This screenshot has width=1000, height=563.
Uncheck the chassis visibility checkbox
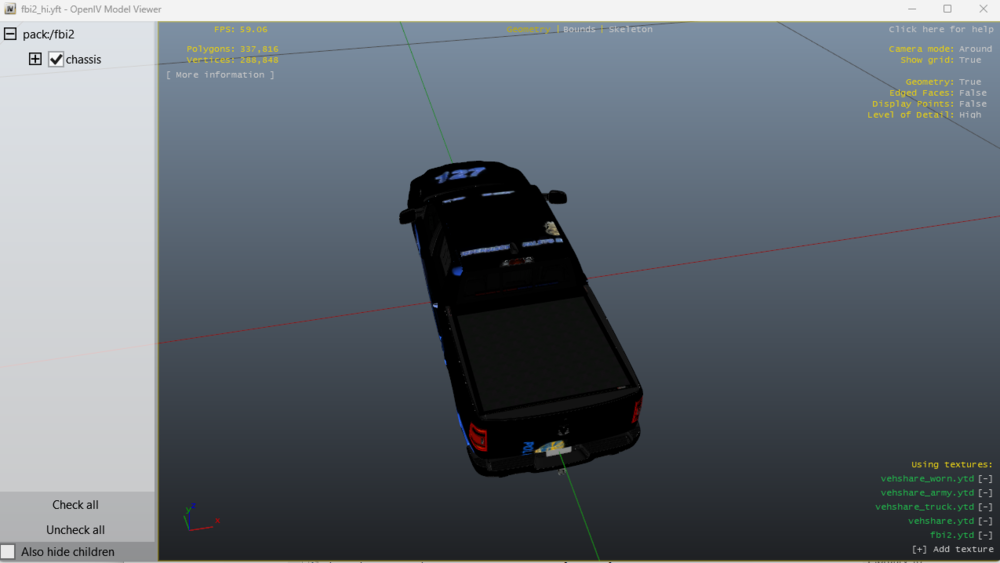tap(56, 59)
